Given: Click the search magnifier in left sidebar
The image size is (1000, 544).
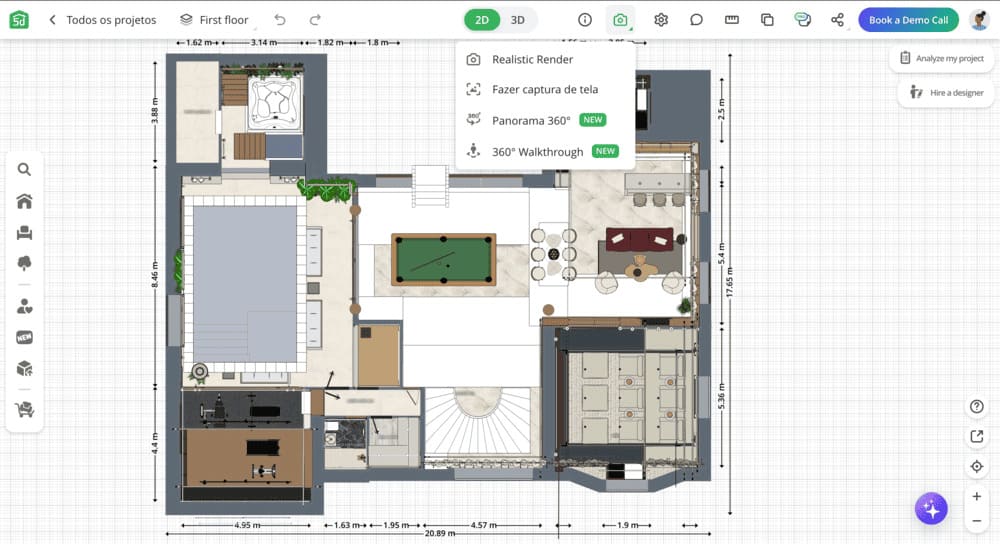Looking at the screenshot, I should click(x=24, y=170).
